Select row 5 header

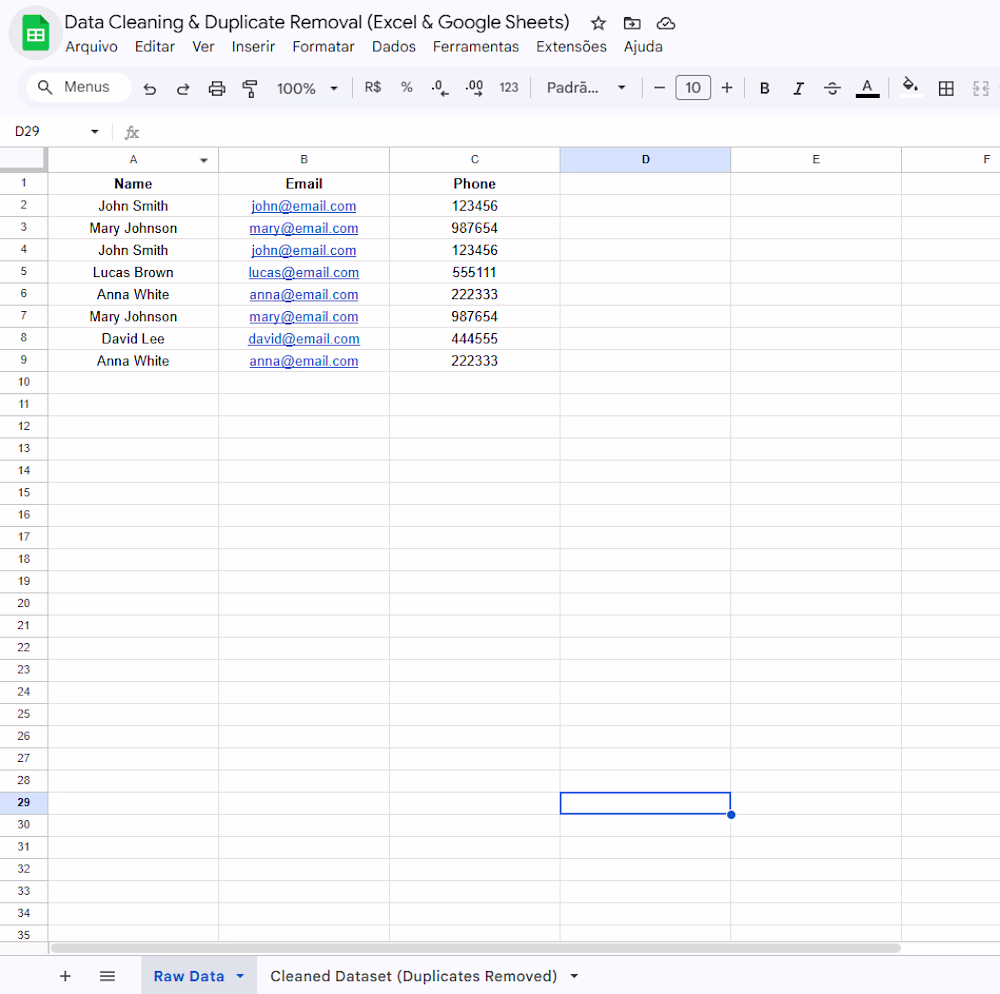24,272
